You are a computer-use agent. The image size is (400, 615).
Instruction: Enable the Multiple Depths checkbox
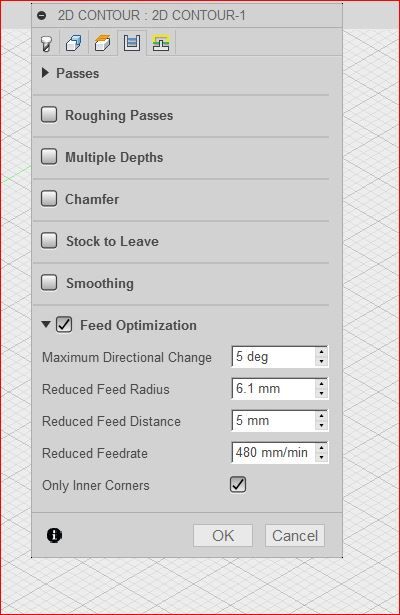click(x=49, y=157)
